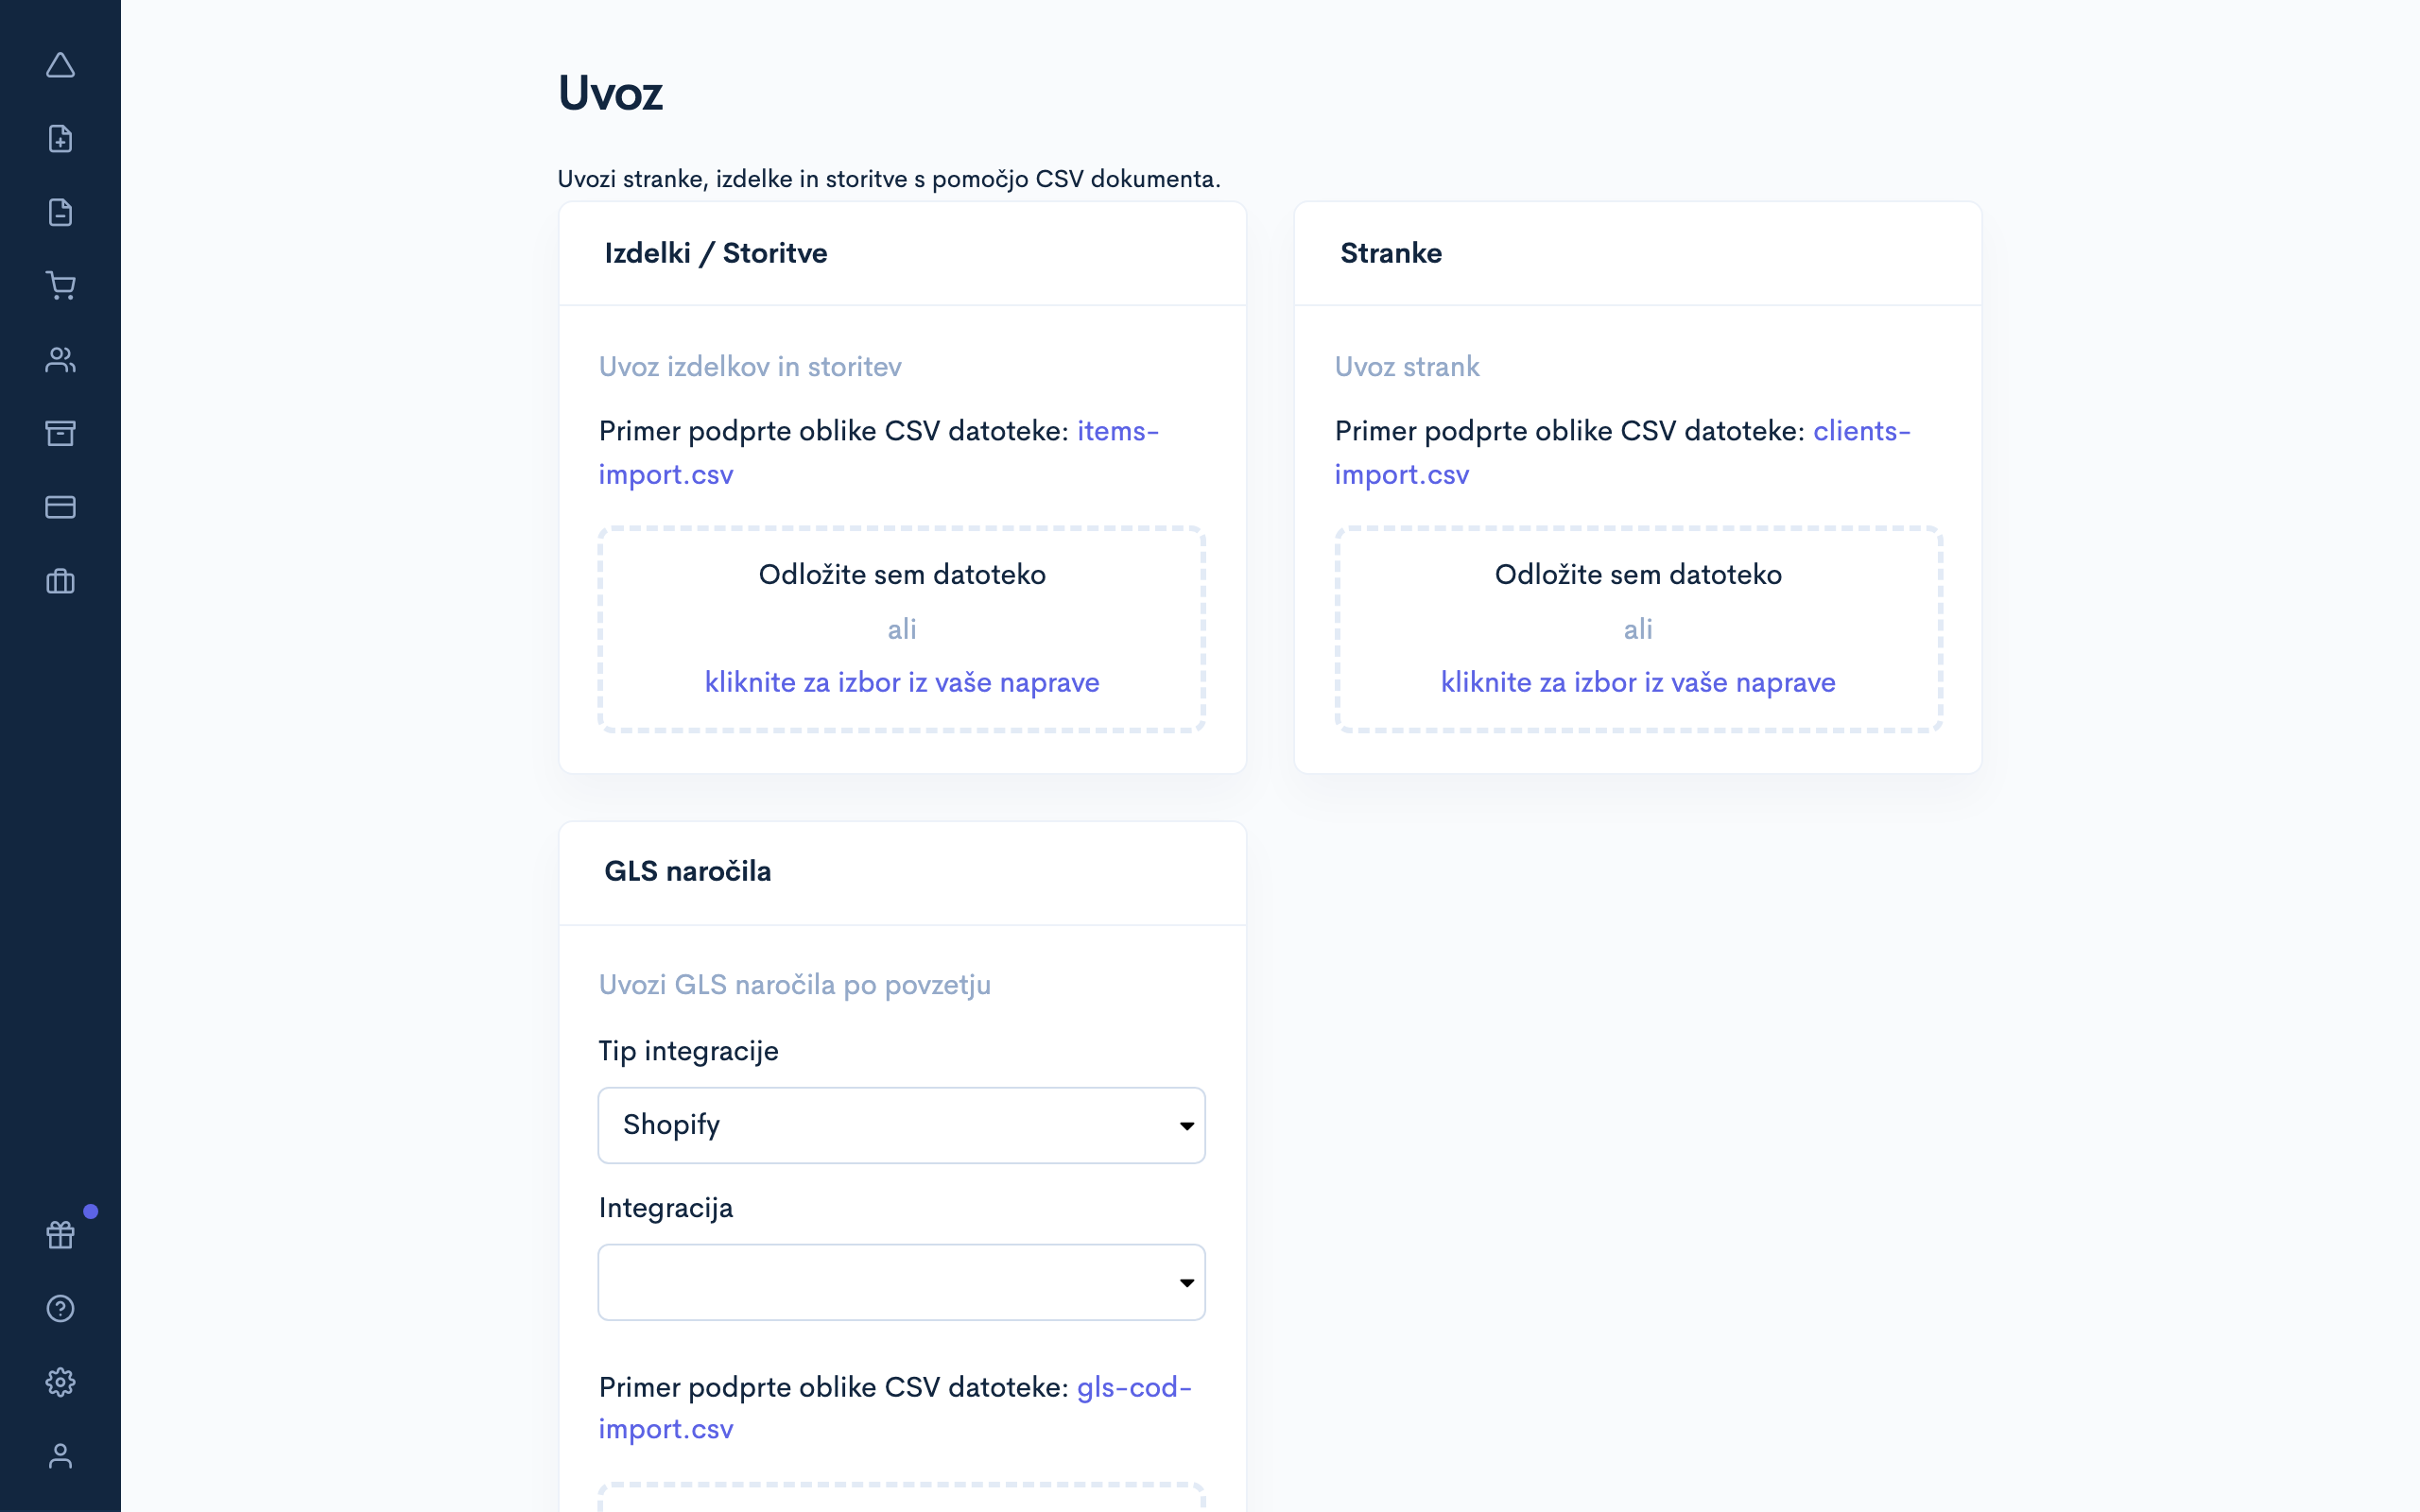Choose a device file for Izdelki import
Image resolution: width=2420 pixels, height=1512 pixels.
901,682
